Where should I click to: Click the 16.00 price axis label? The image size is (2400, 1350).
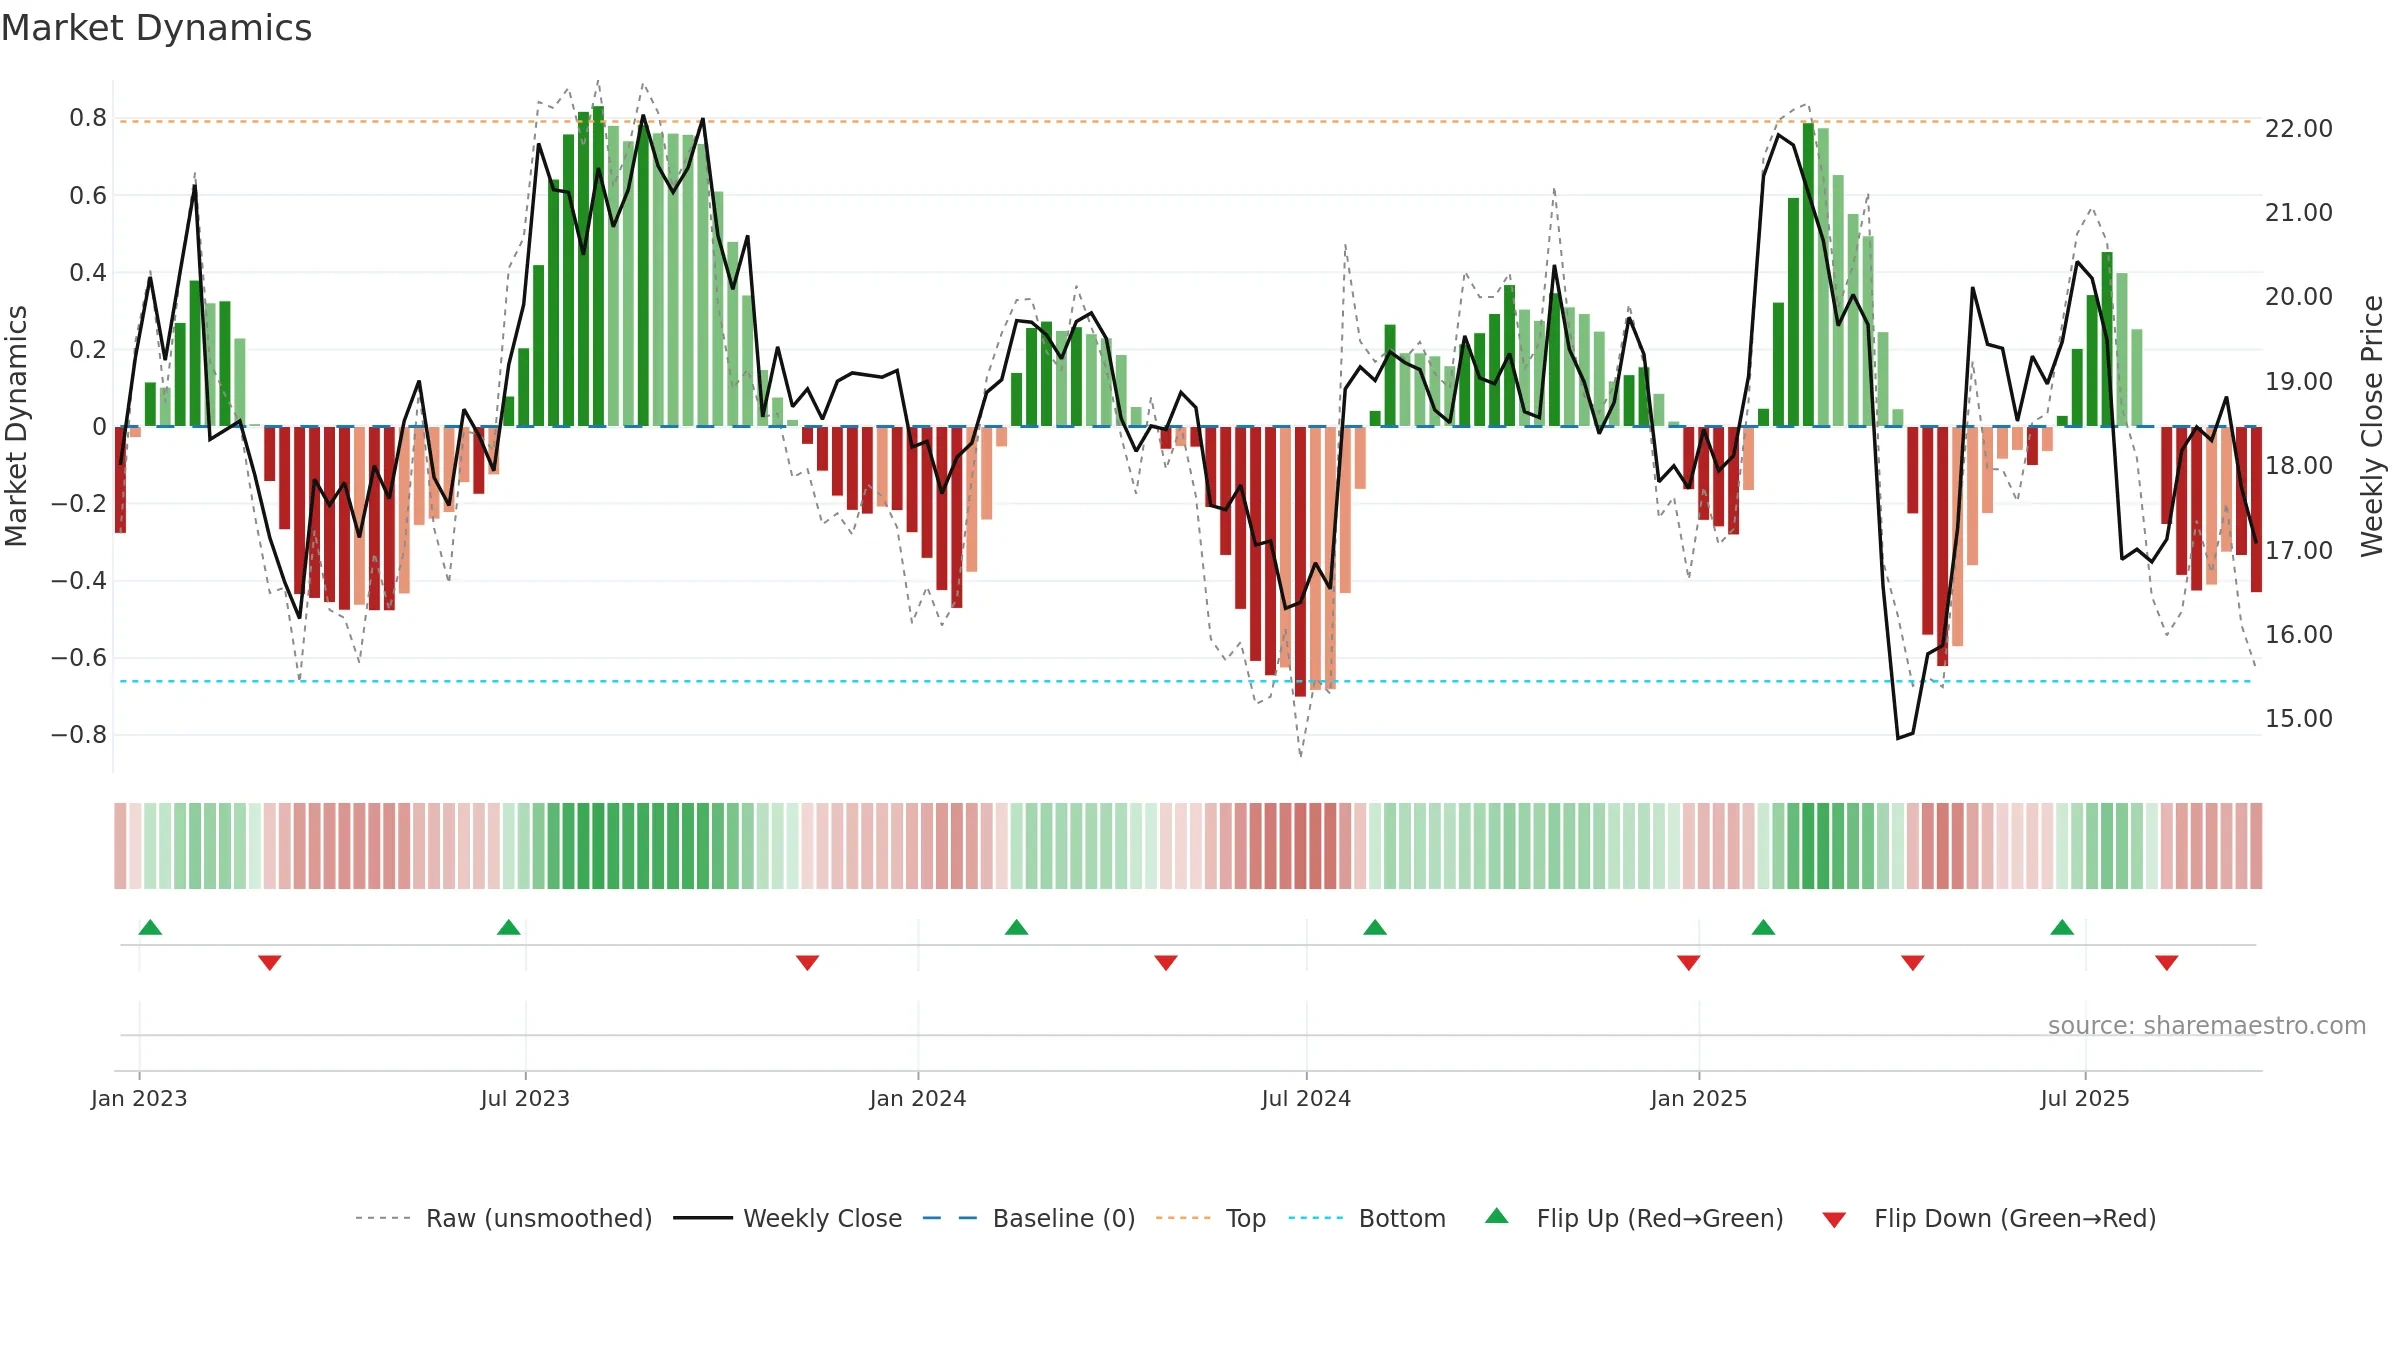coord(2299,634)
